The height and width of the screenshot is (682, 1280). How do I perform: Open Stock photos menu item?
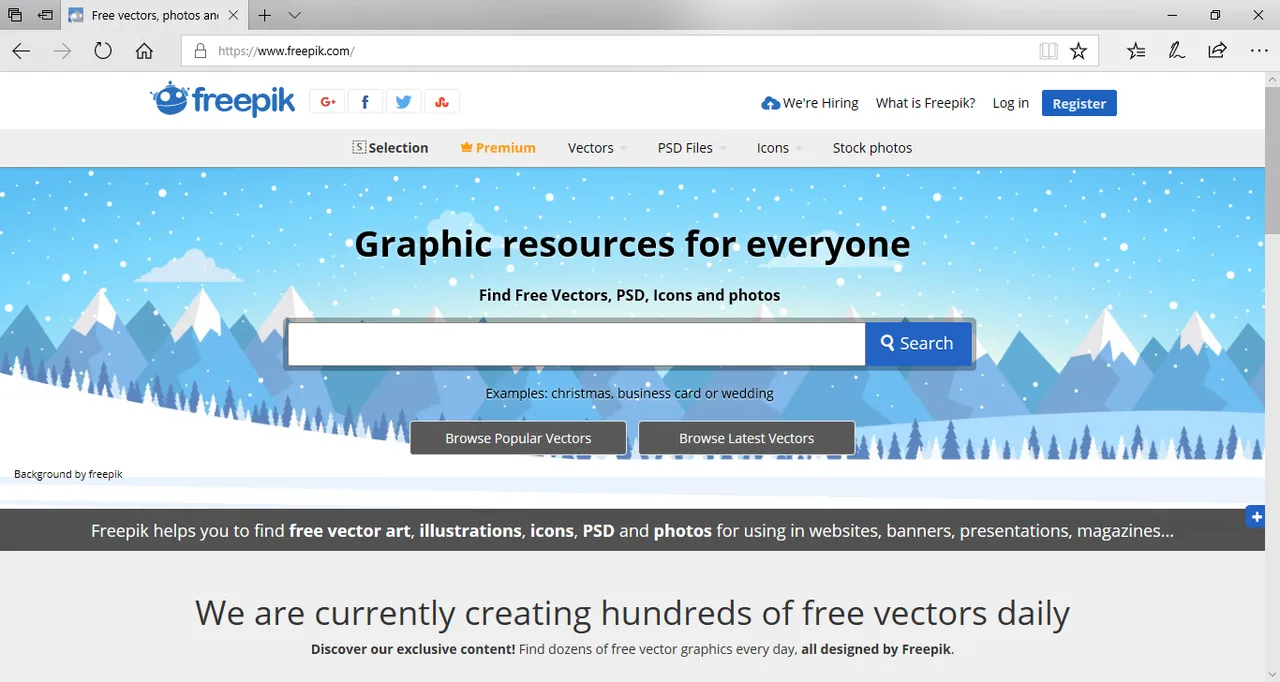[872, 148]
